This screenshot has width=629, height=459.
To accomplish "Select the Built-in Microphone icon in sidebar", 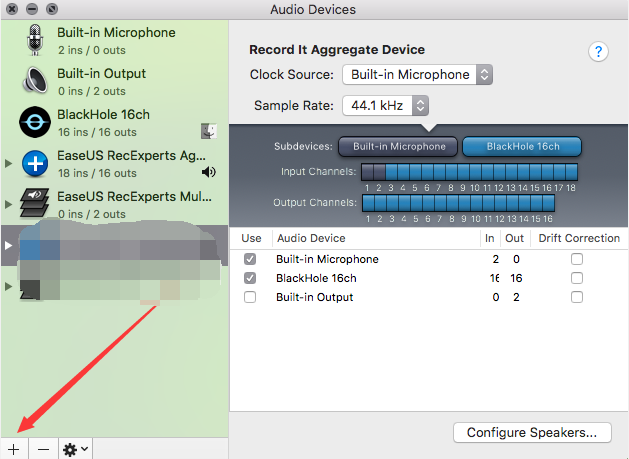I will click(x=35, y=40).
